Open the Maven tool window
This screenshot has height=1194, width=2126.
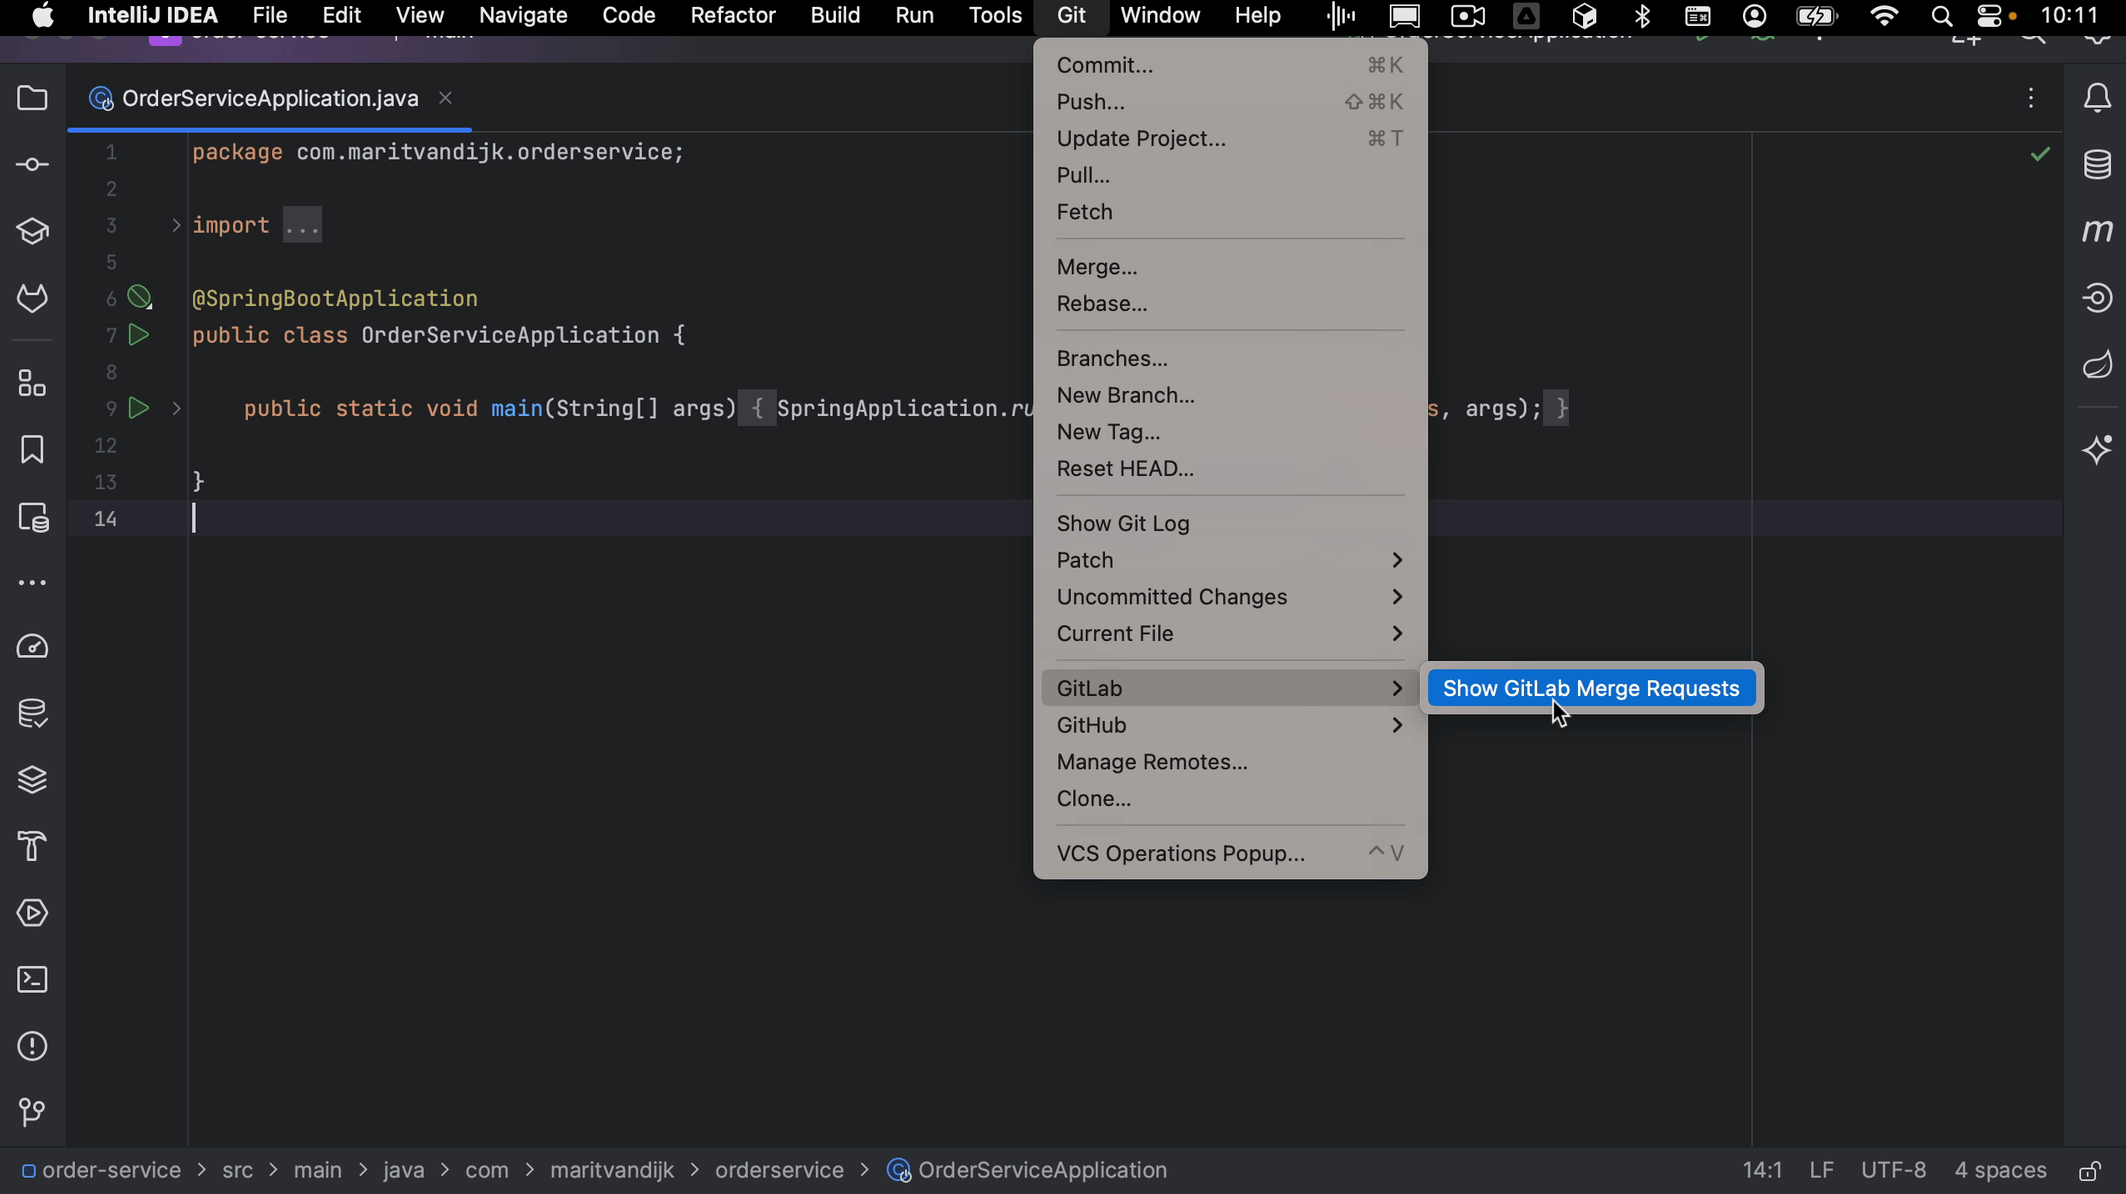pos(2098,229)
